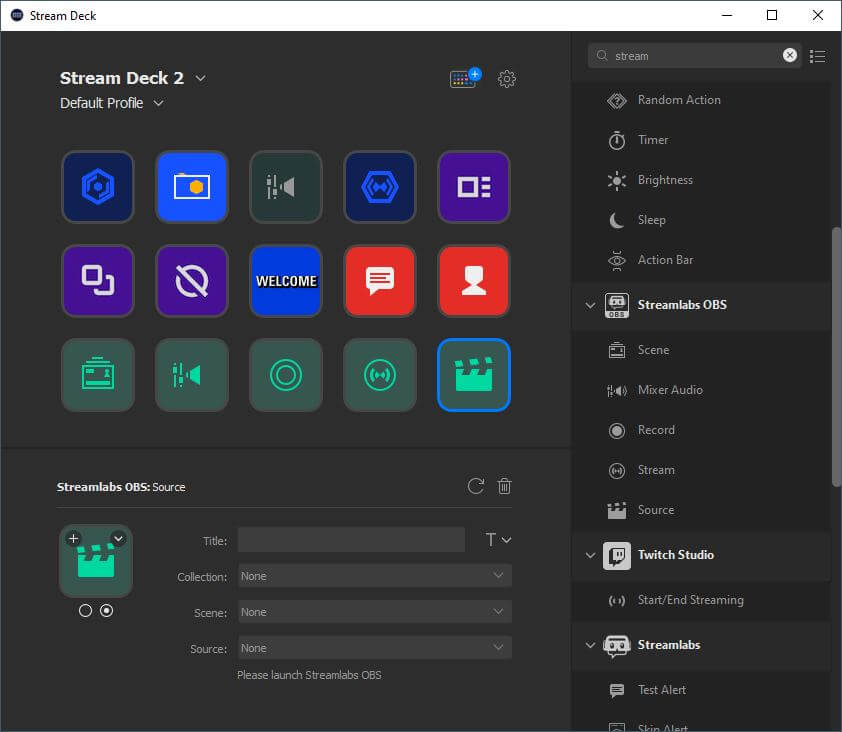Collapse the Streamlabs category

pyautogui.click(x=590, y=645)
